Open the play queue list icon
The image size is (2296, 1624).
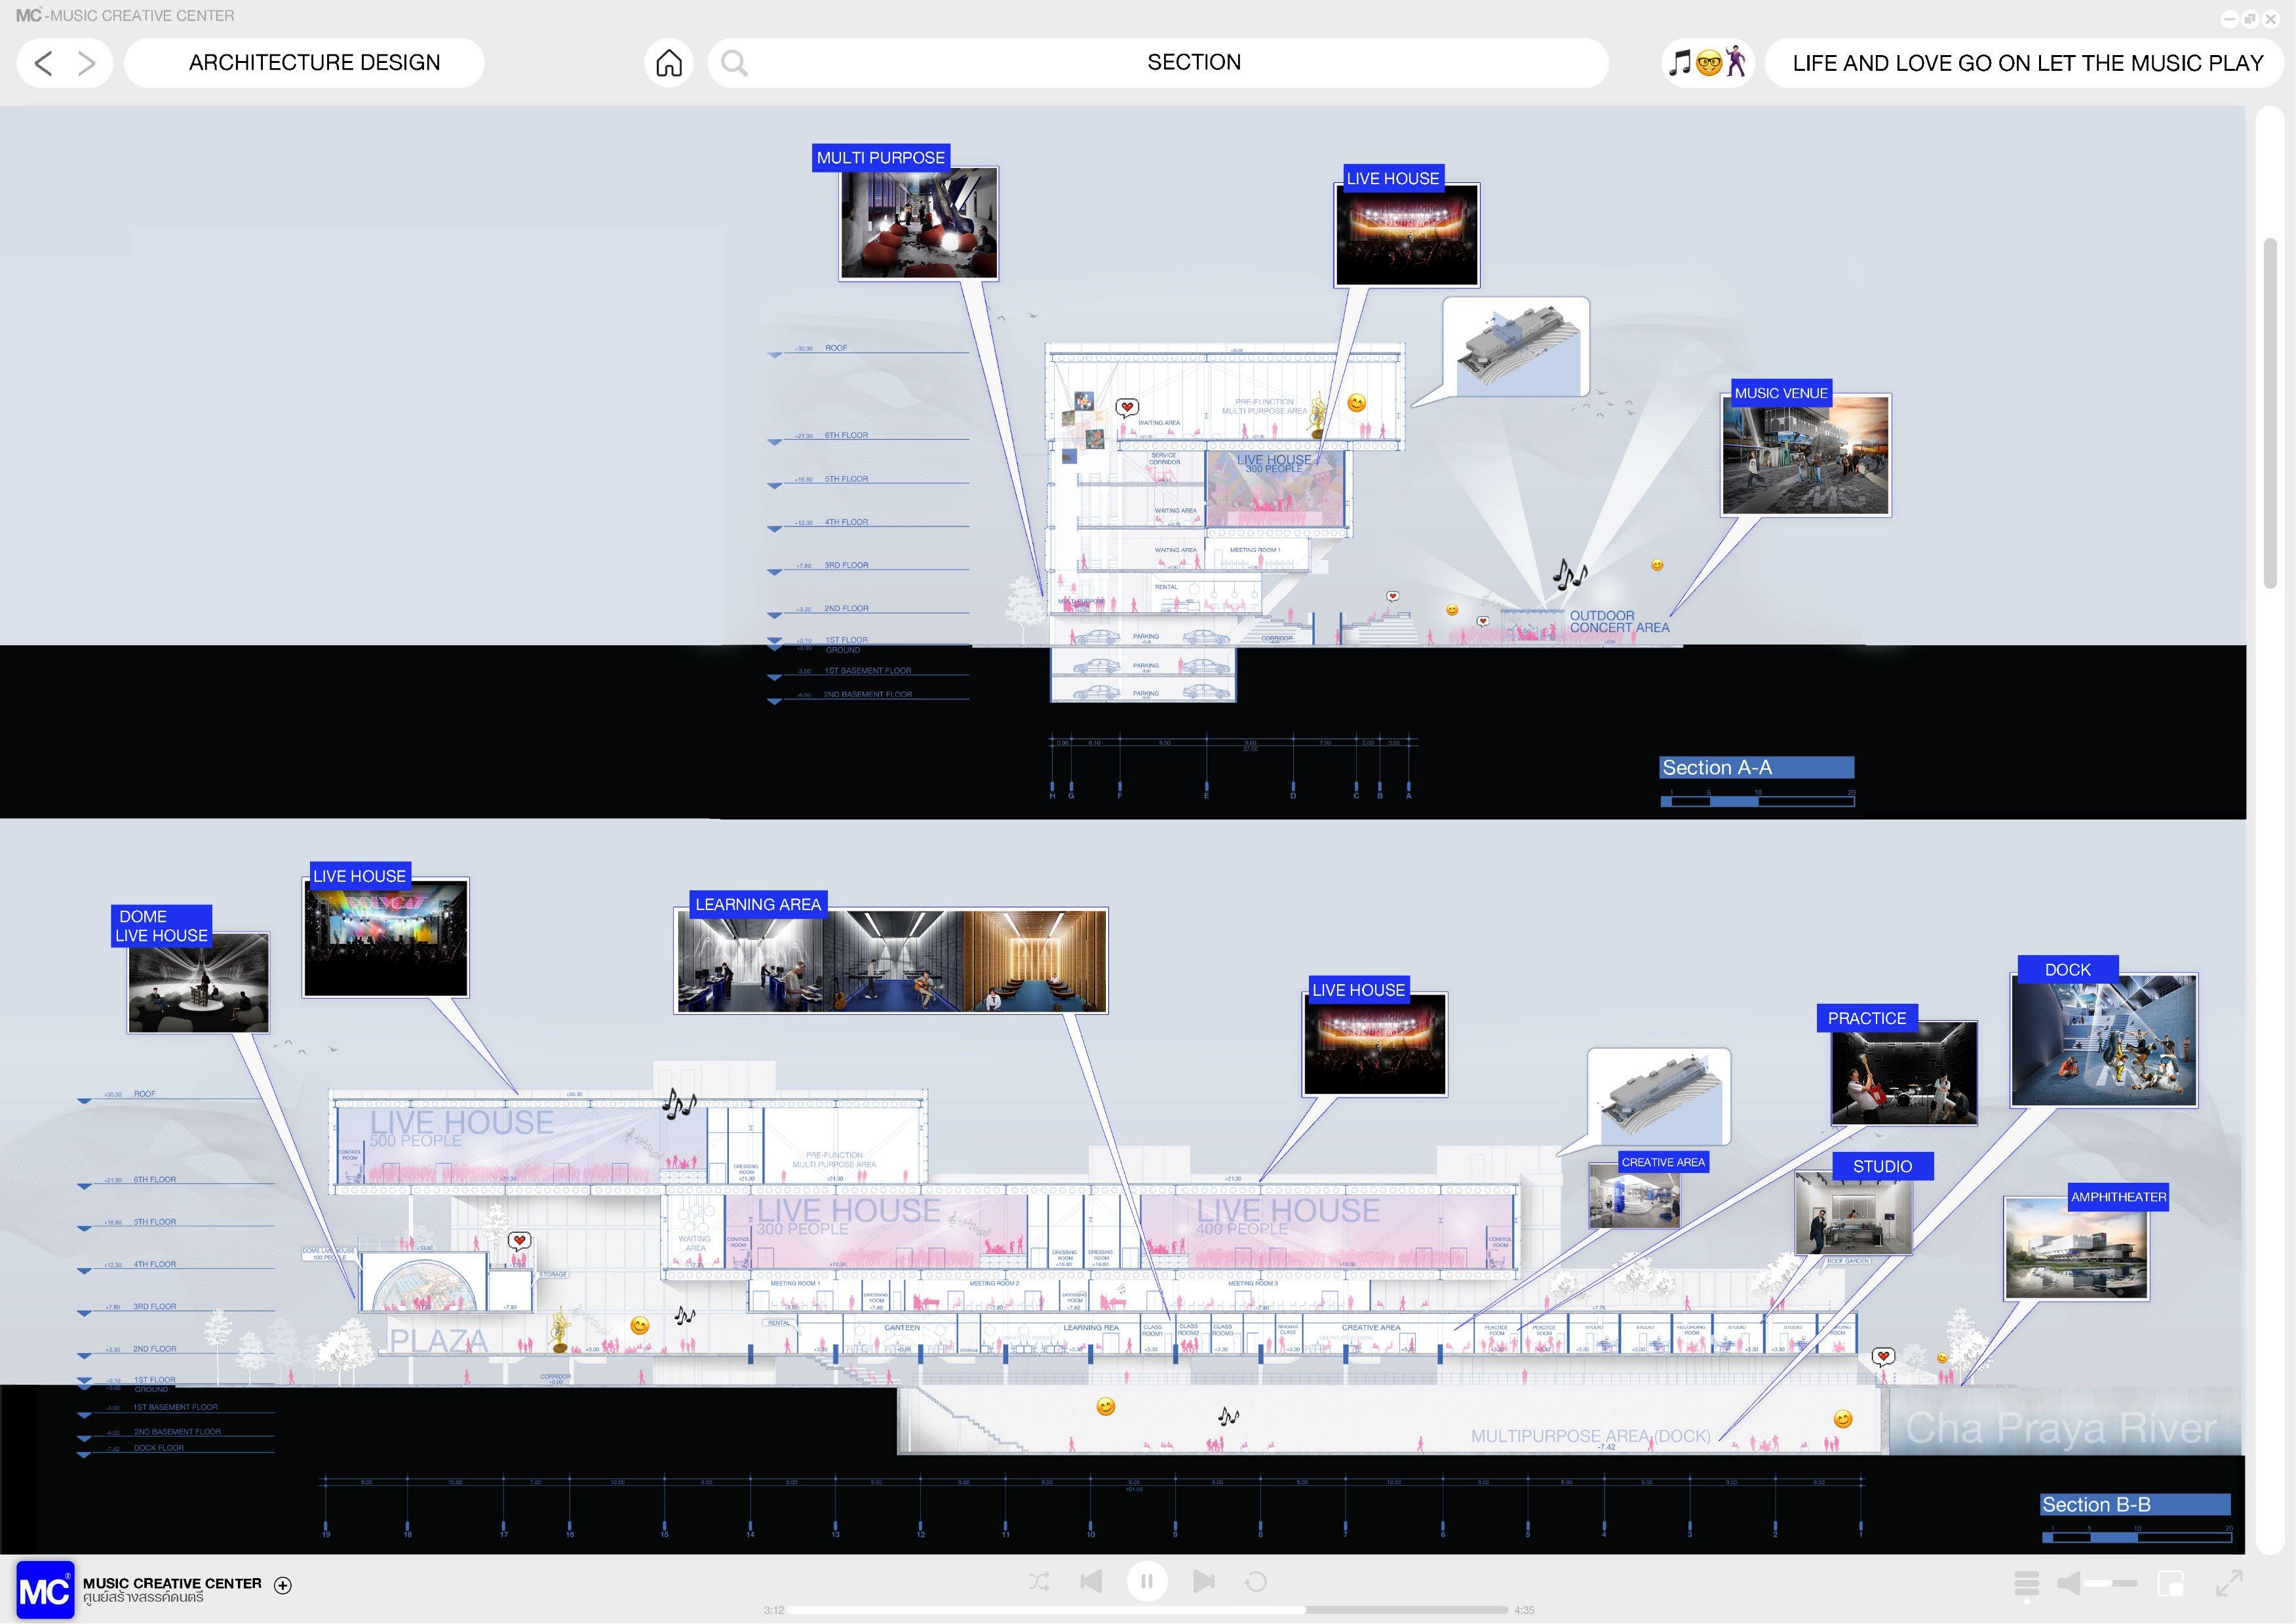pos(2026,1583)
